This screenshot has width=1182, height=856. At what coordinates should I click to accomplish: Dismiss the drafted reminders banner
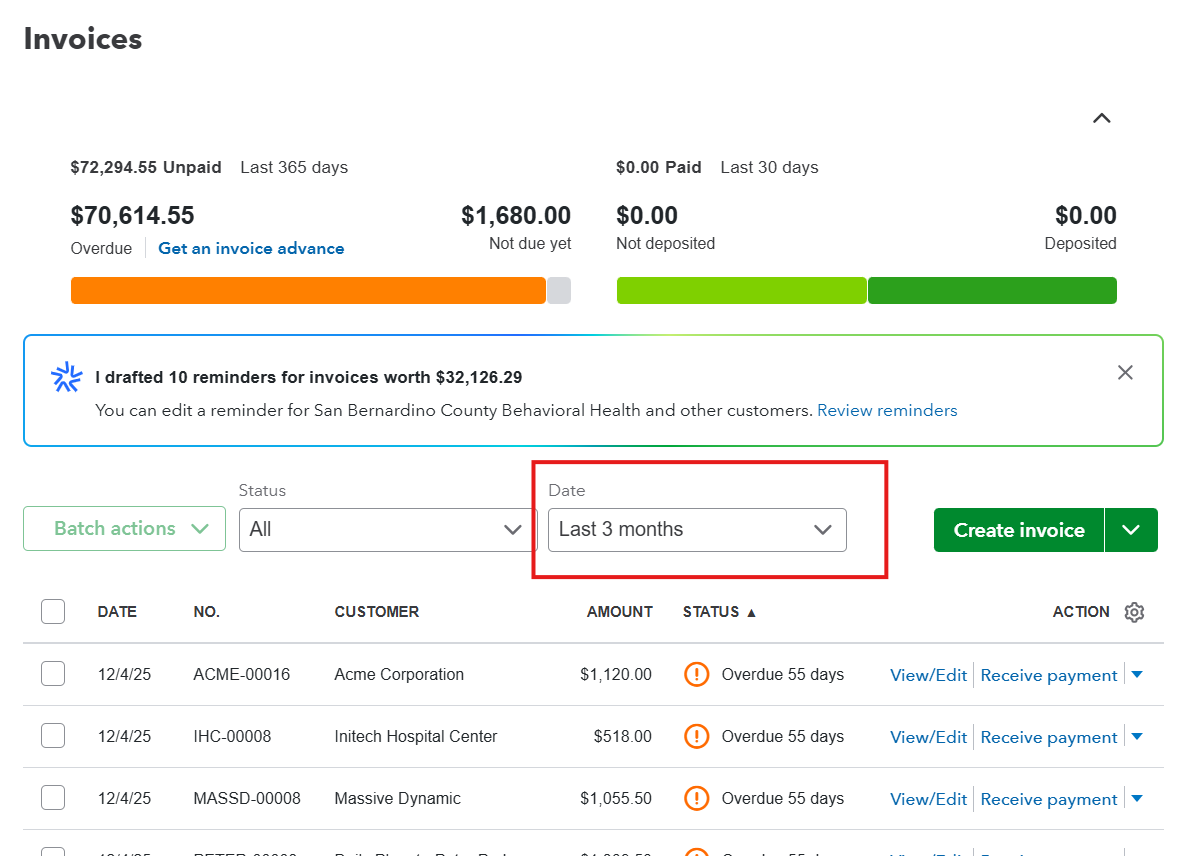coord(1125,372)
